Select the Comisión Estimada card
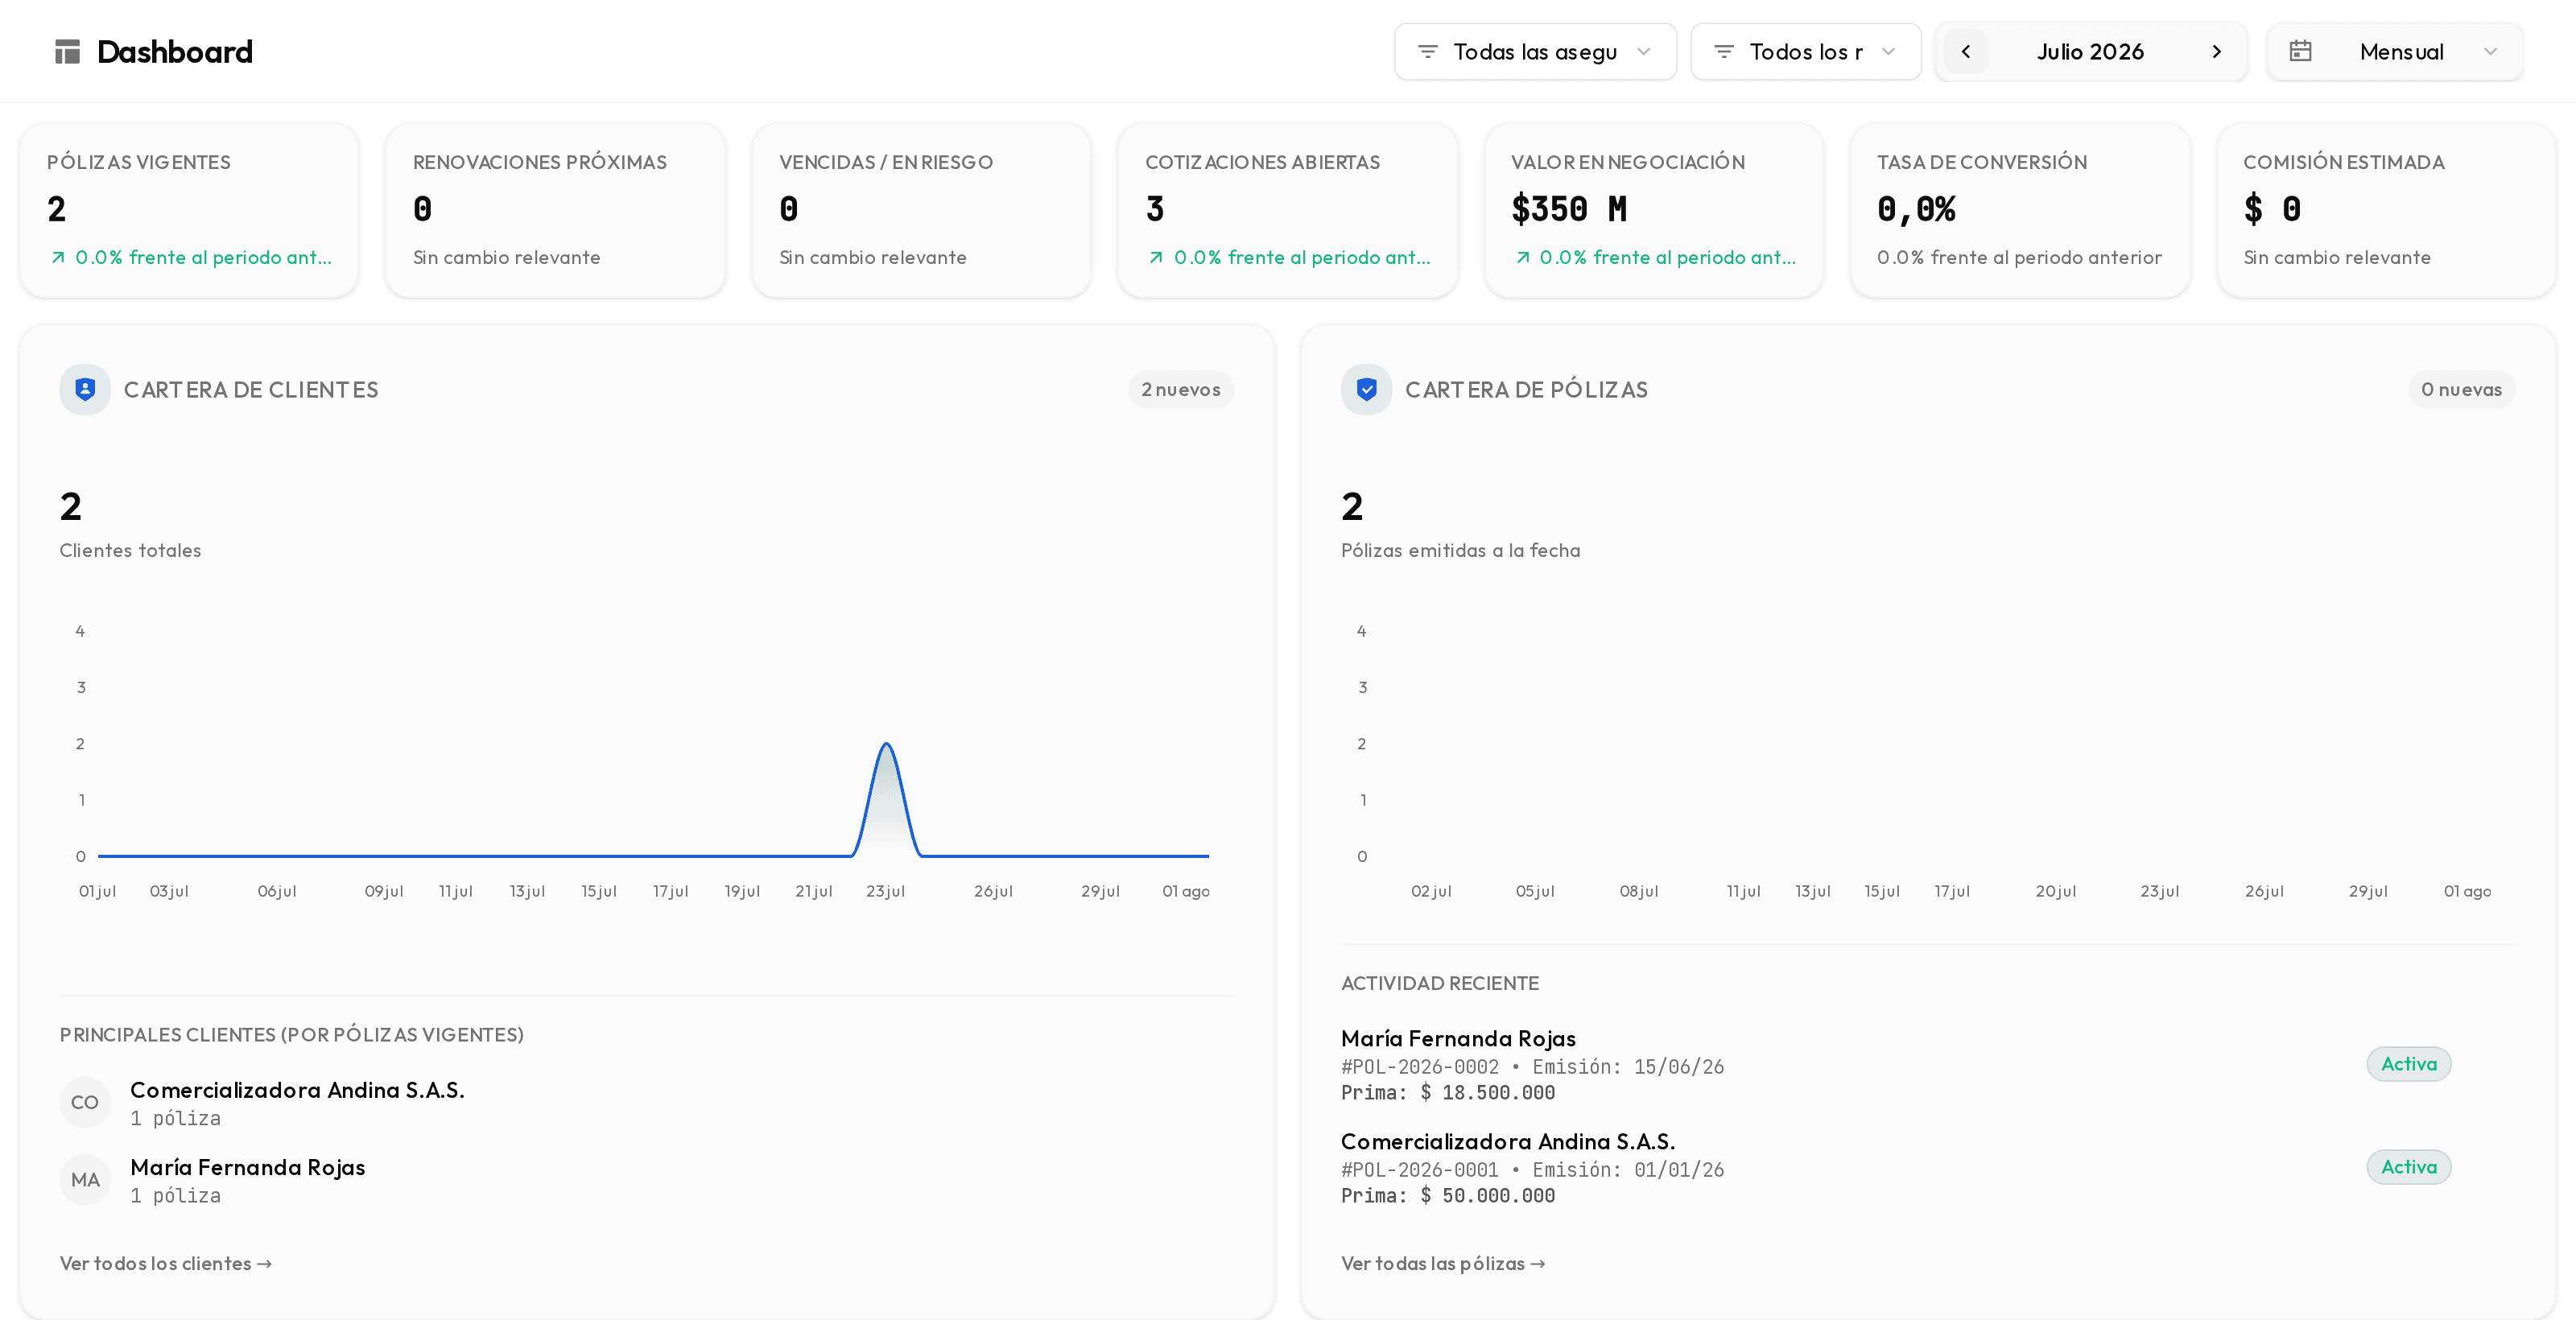Image resolution: width=2576 pixels, height=1320 pixels. pyautogui.click(x=2385, y=210)
